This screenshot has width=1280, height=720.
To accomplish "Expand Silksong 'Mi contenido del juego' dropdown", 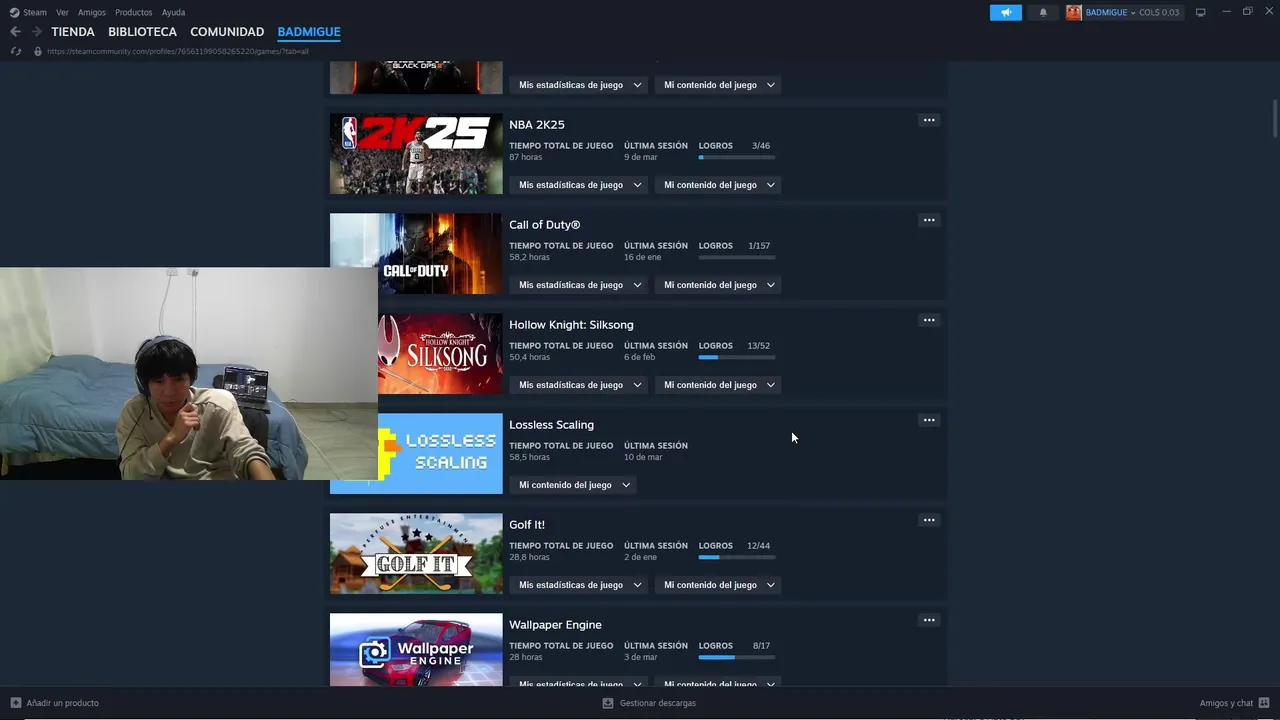I will coord(718,385).
